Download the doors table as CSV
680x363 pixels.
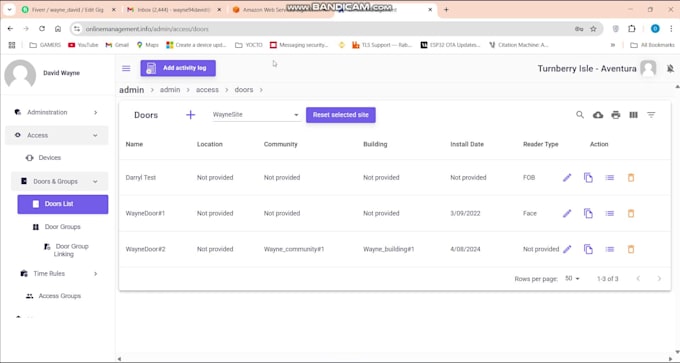[598, 115]
